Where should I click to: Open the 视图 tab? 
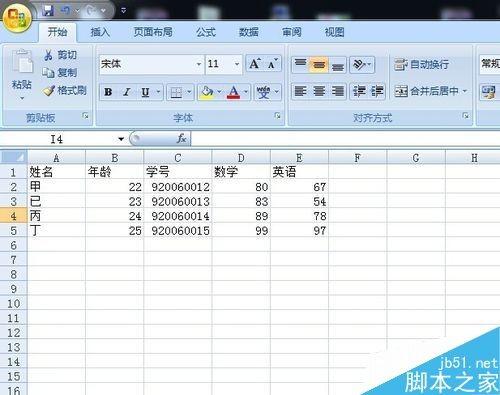pyautogui.click(x=334, y=32)
